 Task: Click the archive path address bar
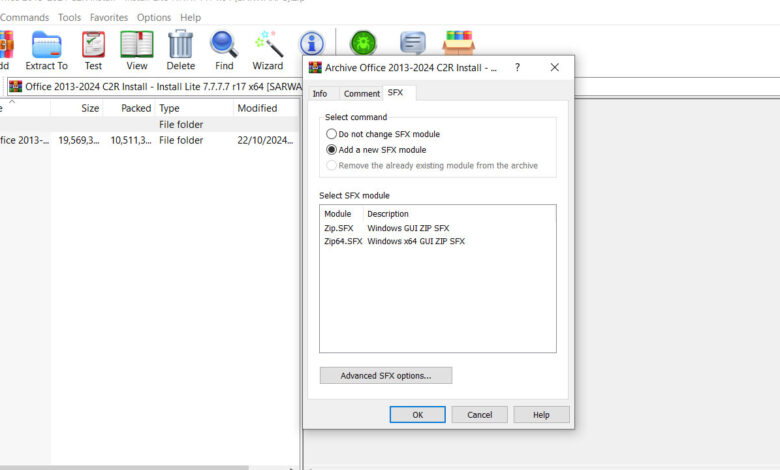(x=154, y=87)
